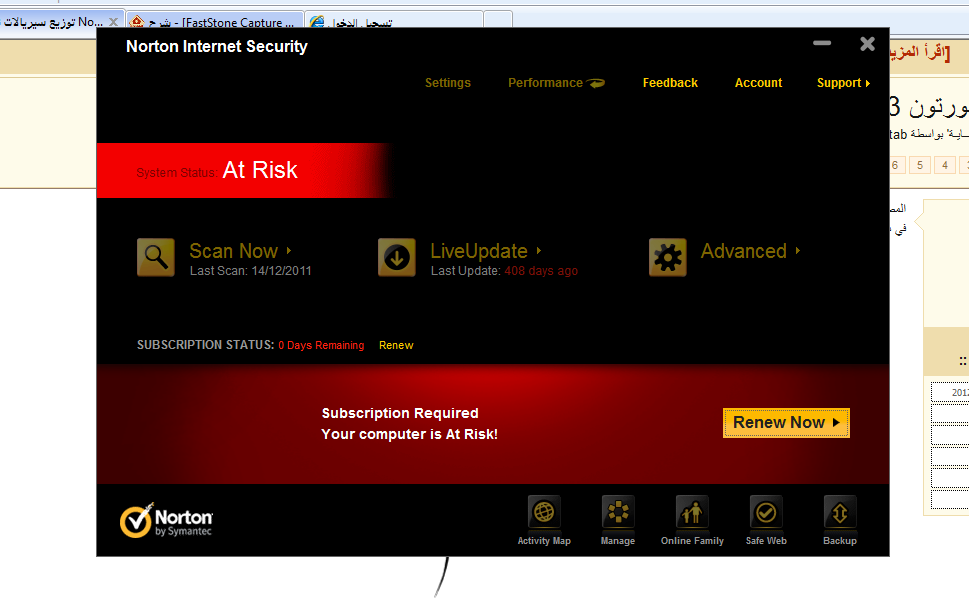Click the Scan Now magnifier icon

(x=156, y=257)
